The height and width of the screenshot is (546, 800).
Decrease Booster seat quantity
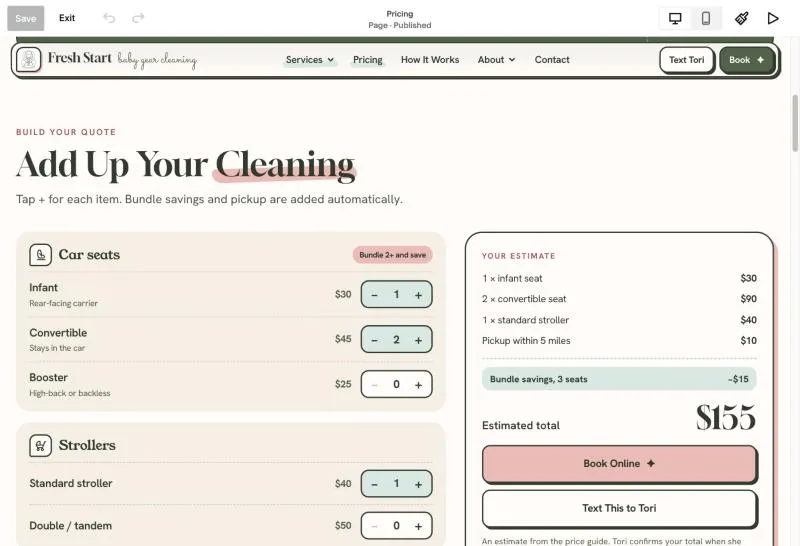tap(374, 385)
